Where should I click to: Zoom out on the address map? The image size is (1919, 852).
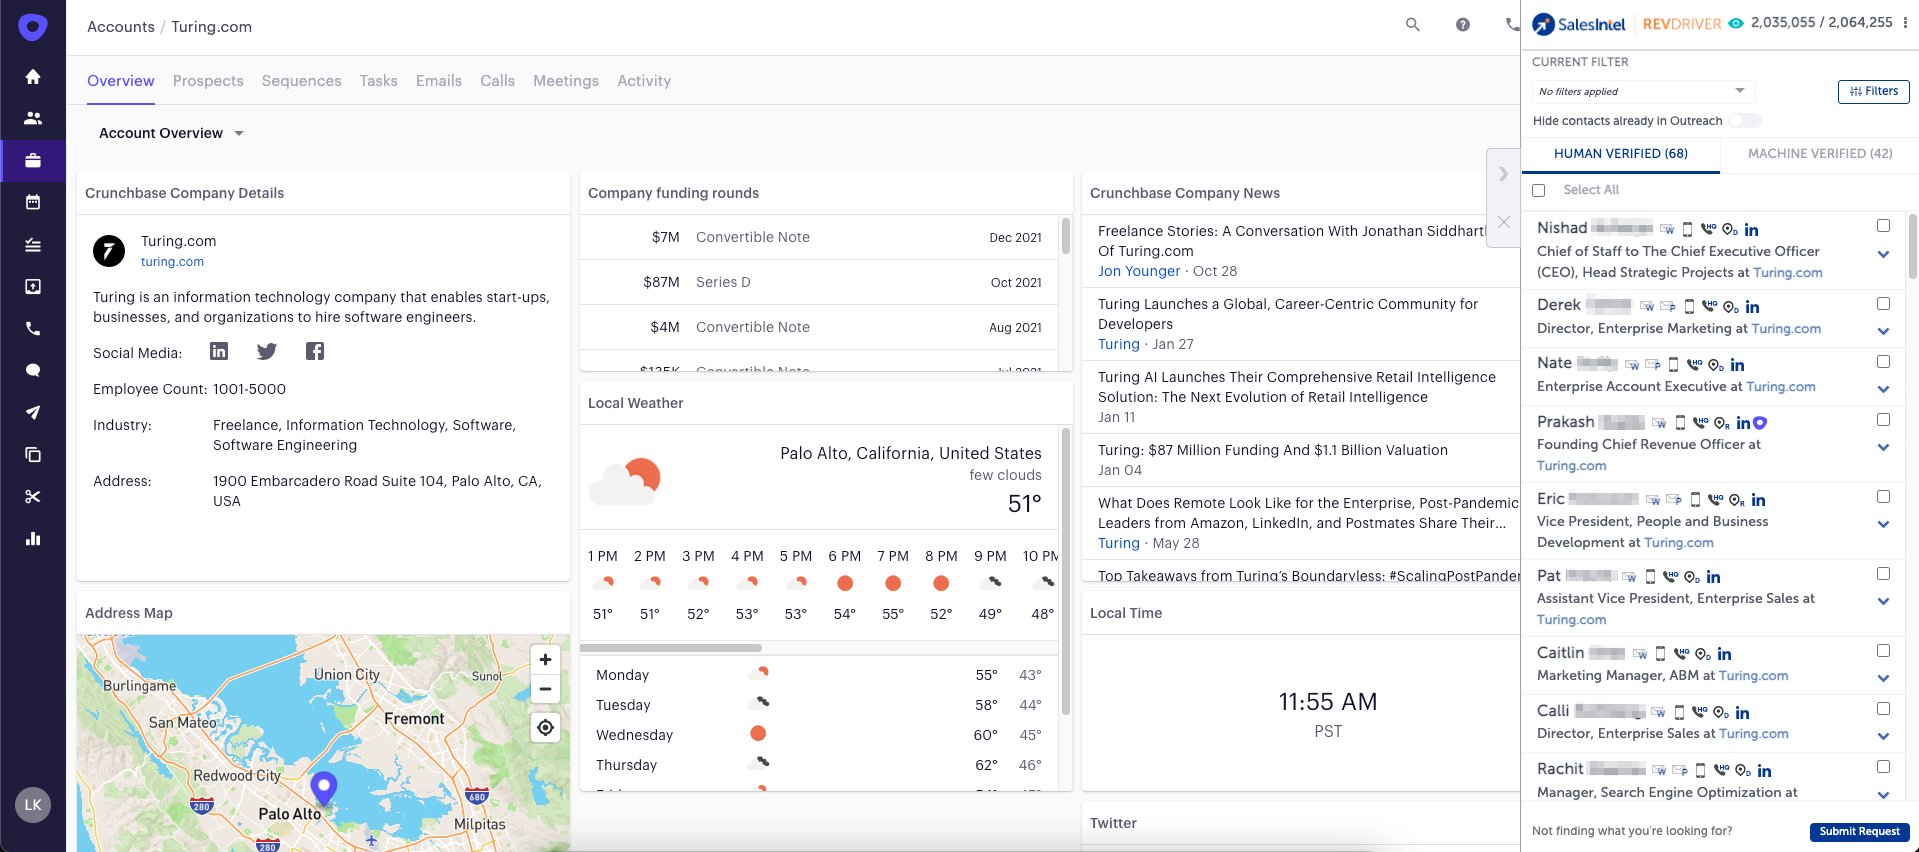[x=545, y=689]
